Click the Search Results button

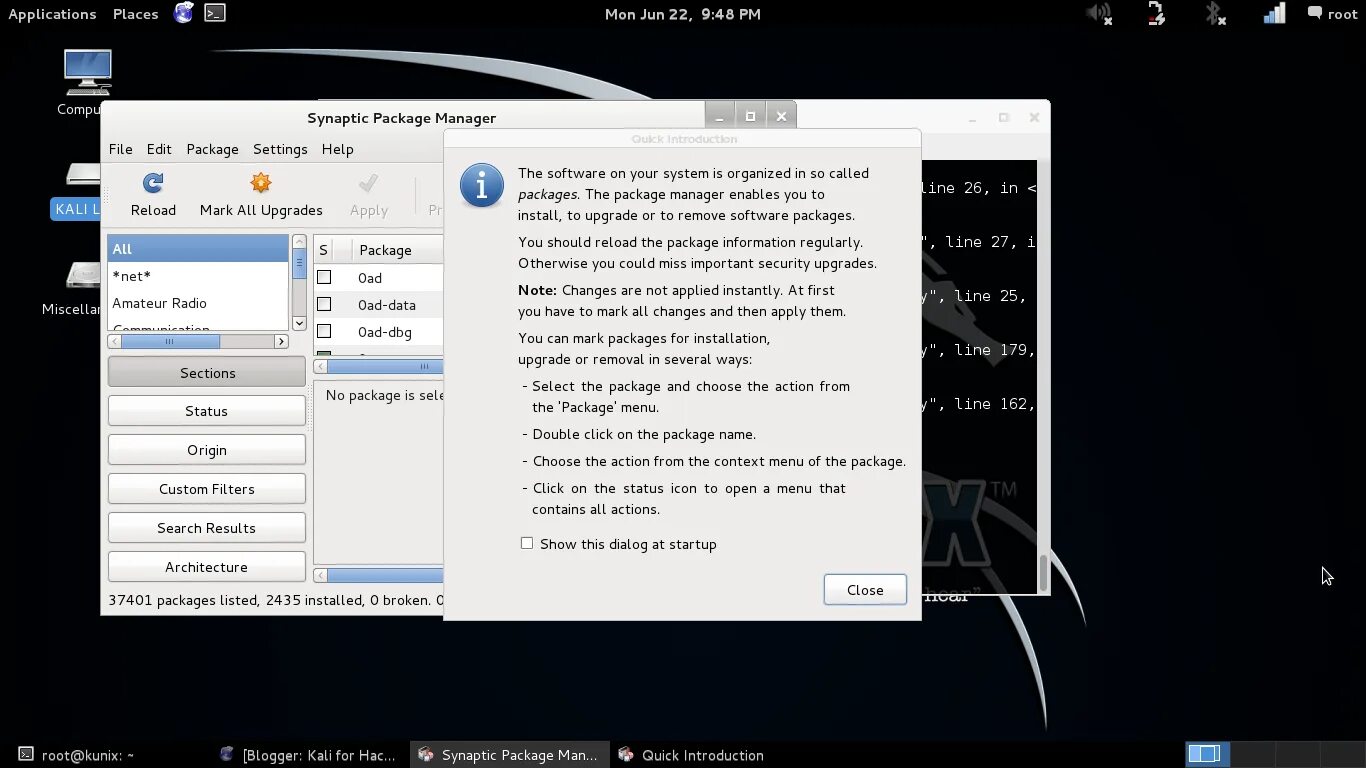[207, 528]
